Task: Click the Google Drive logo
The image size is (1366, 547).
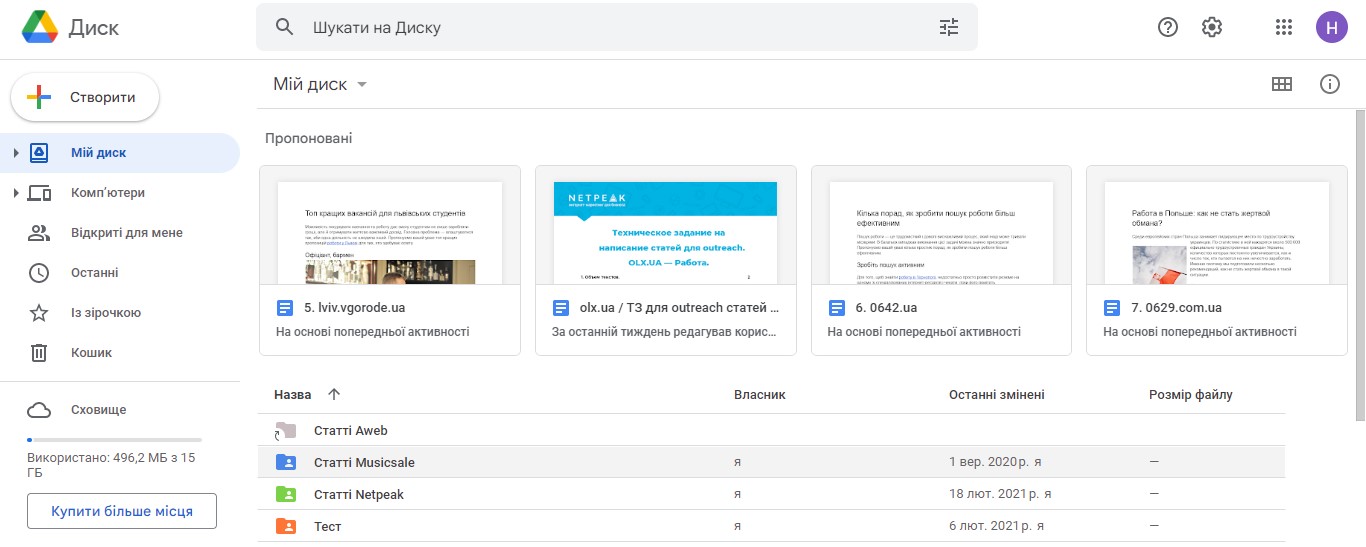Action: coord(39,27)
